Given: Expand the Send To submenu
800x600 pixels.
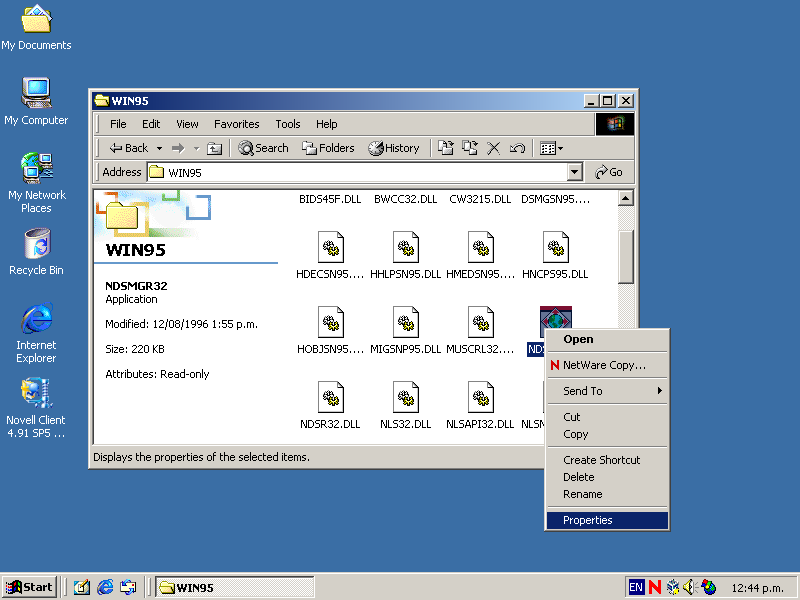Looking at the screenshot, I should point(607,391).
